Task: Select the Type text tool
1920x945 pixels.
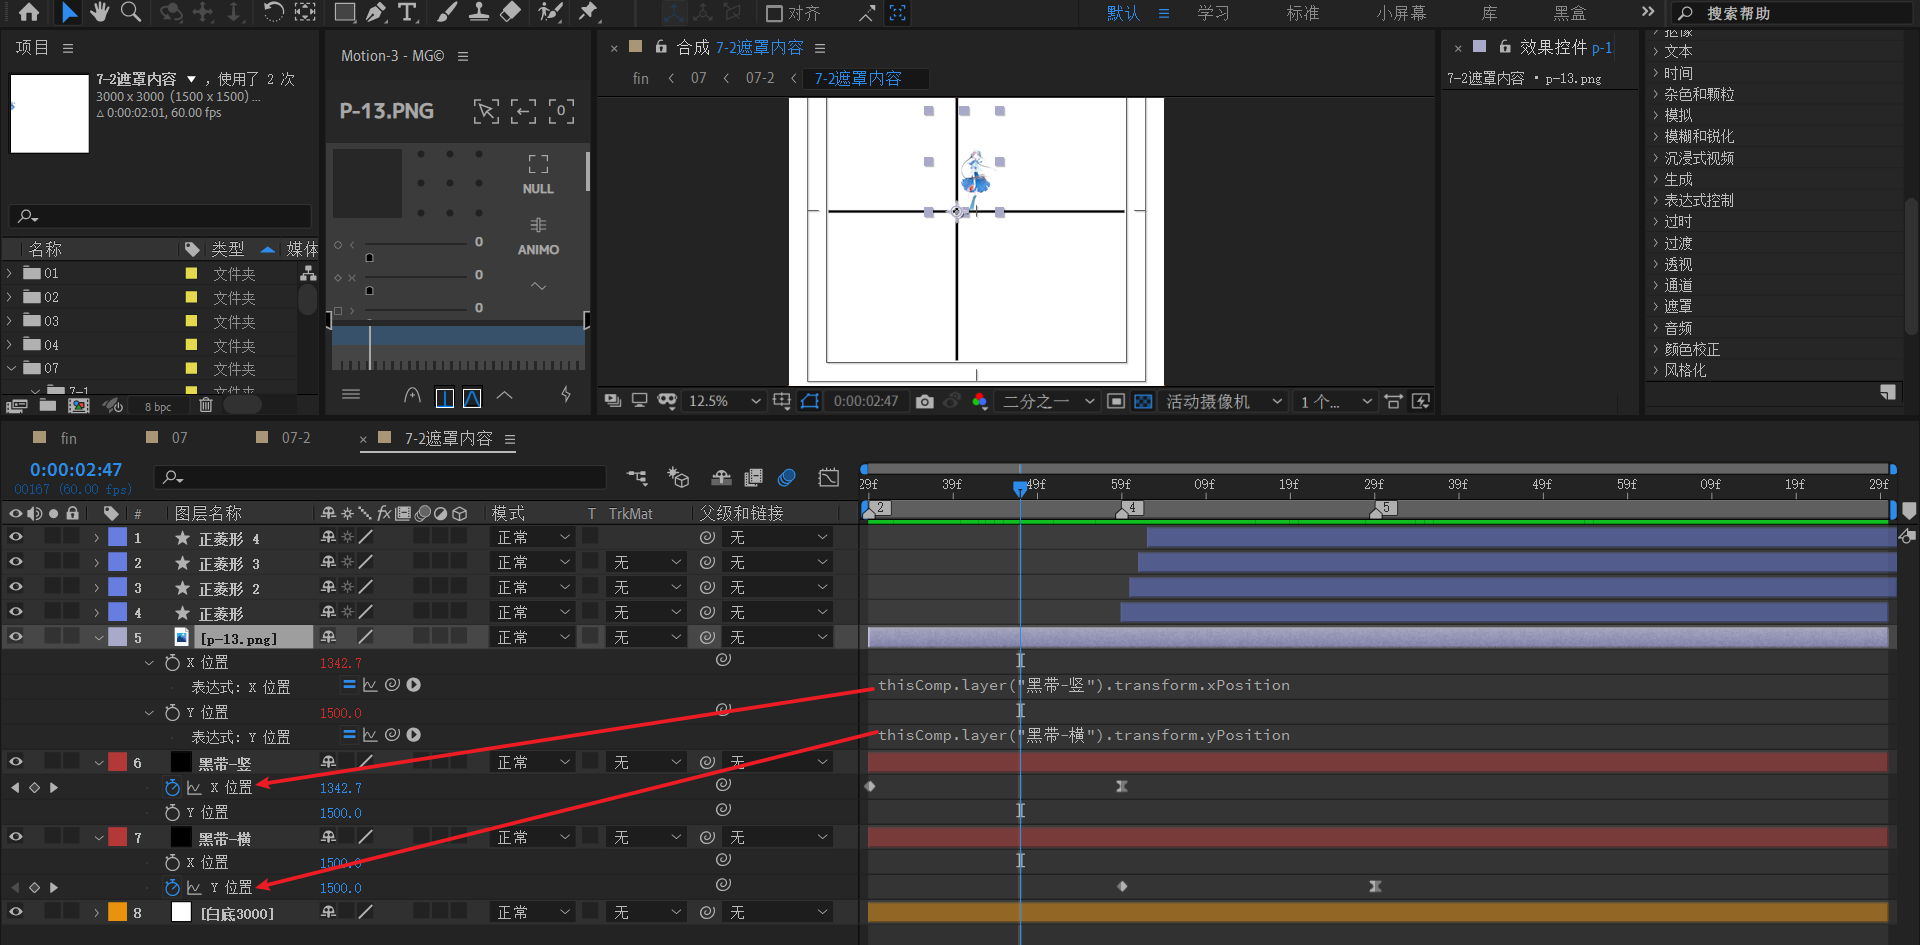Action: (x=407, y=12)
